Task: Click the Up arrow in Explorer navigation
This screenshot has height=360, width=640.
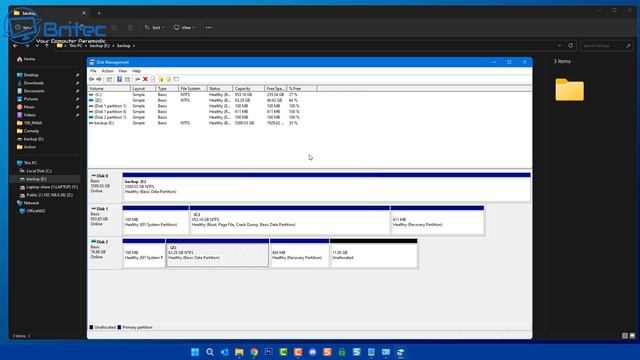Action: pyautogui.click(x=47, y=46)
